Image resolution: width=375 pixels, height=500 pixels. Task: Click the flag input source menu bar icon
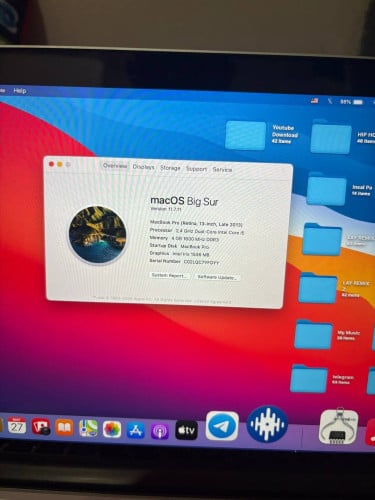coord(314,101)
